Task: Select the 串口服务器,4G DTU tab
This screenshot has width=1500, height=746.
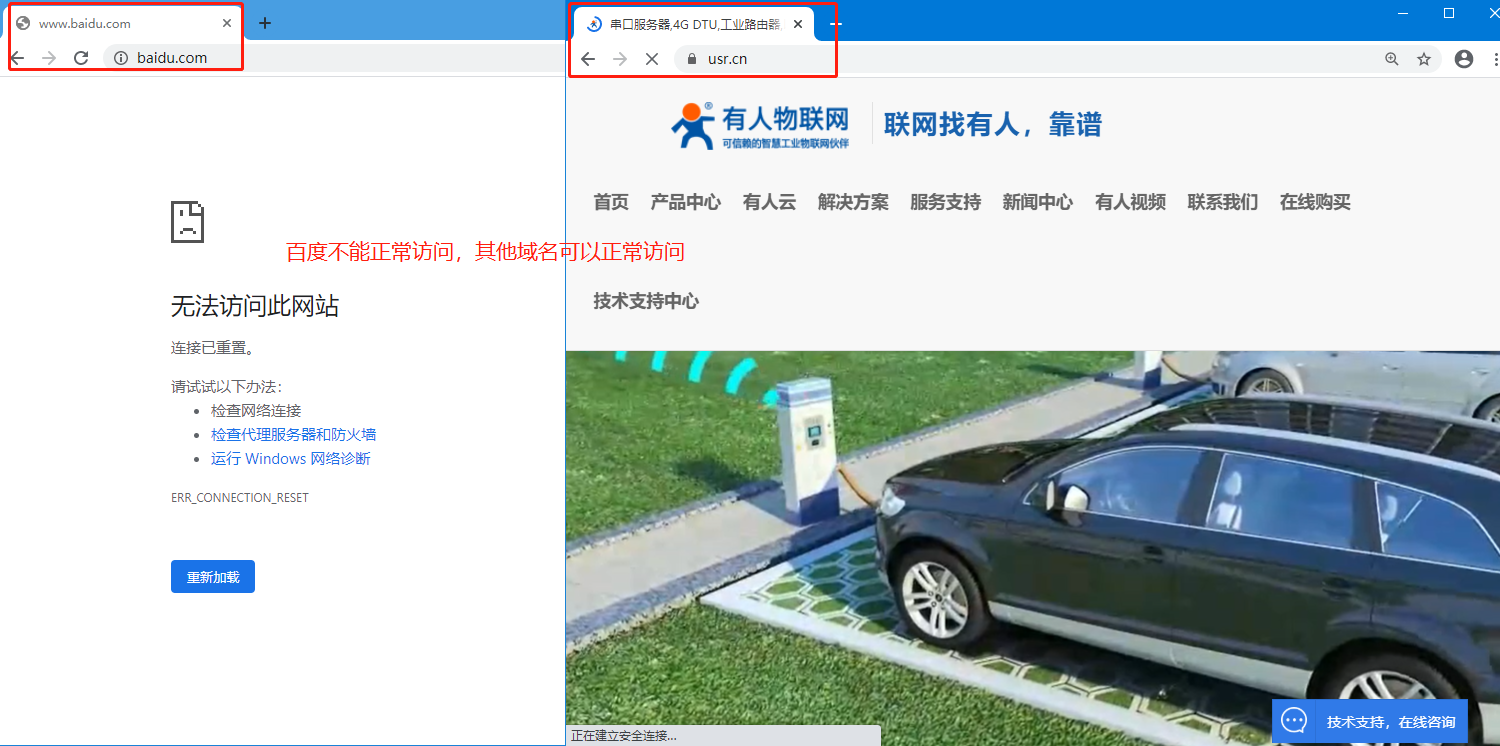Action: 695,24
